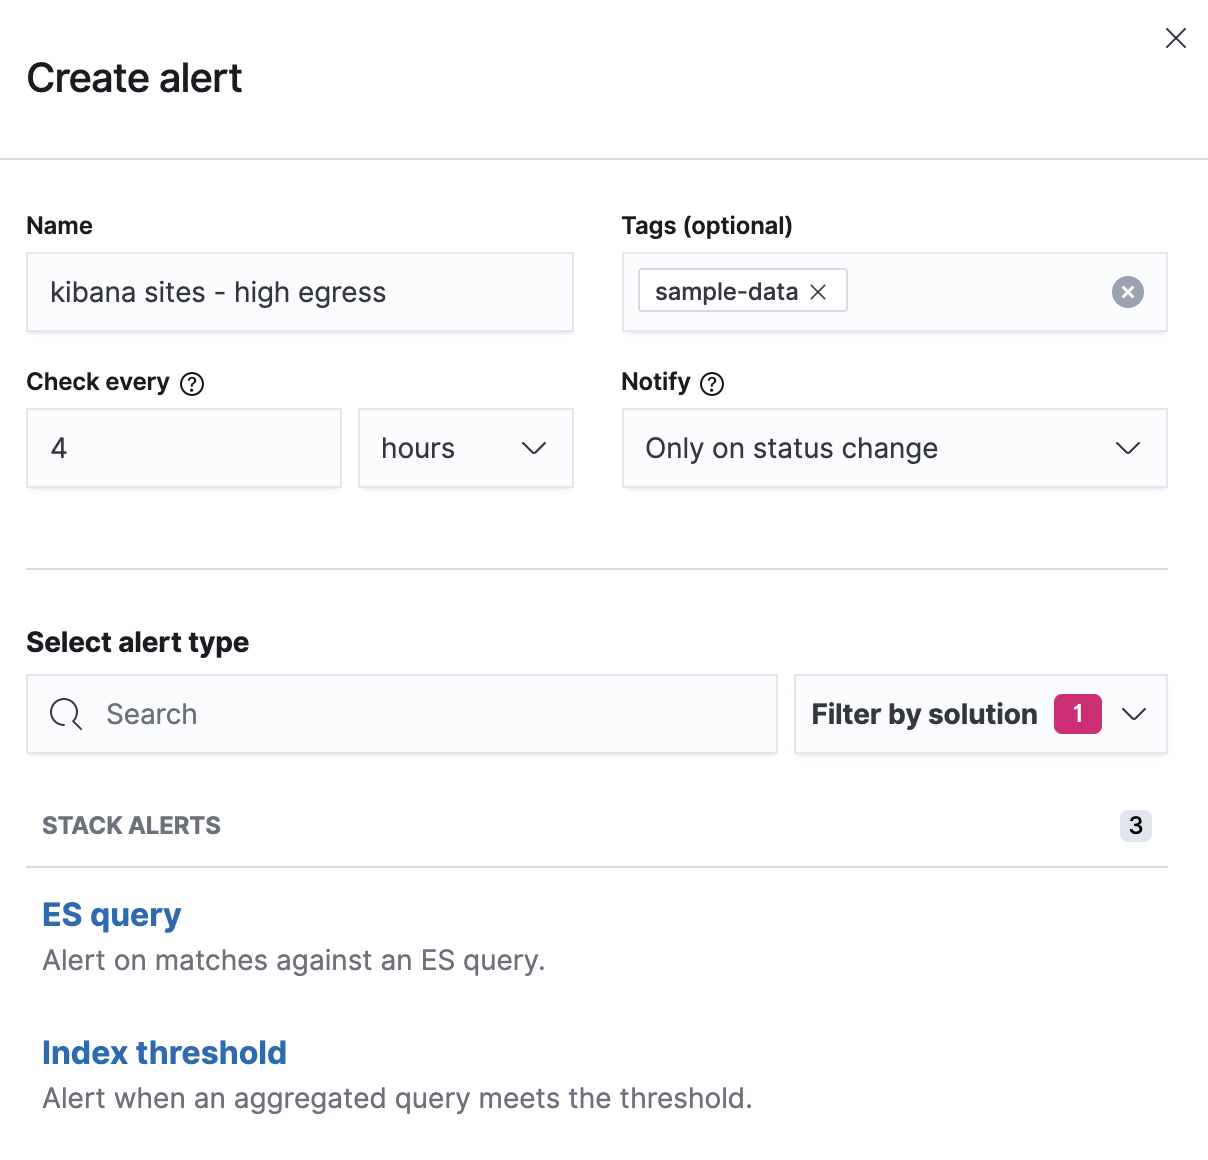The image size is (1208, 1160).
Task: Click inside the Tags input area
Action: [980, 292]
